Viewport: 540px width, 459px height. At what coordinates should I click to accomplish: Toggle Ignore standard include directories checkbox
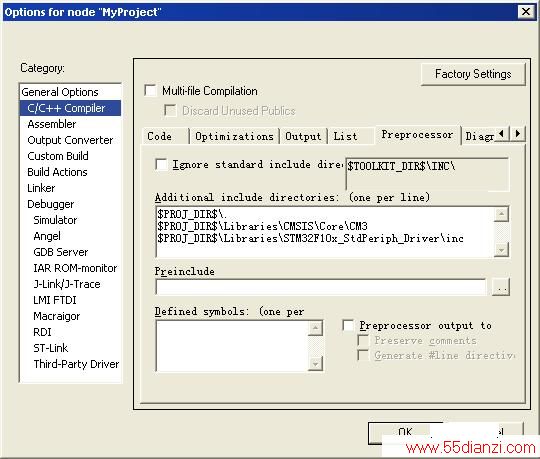[x=161, y=164]
